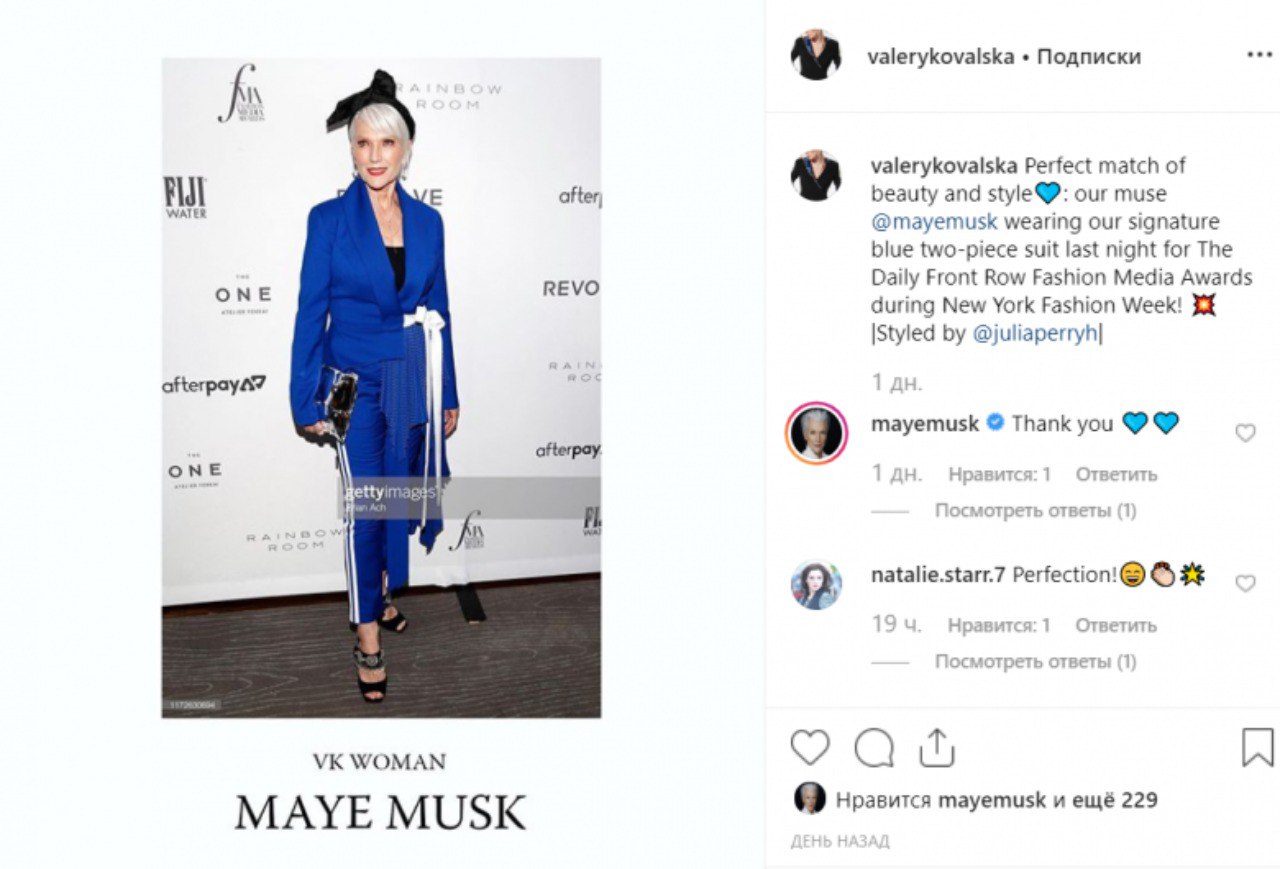This screenshot has height=869, width=1280.
Task: Open valerykovalska username in the header
Action: click(x=940, y=56)
